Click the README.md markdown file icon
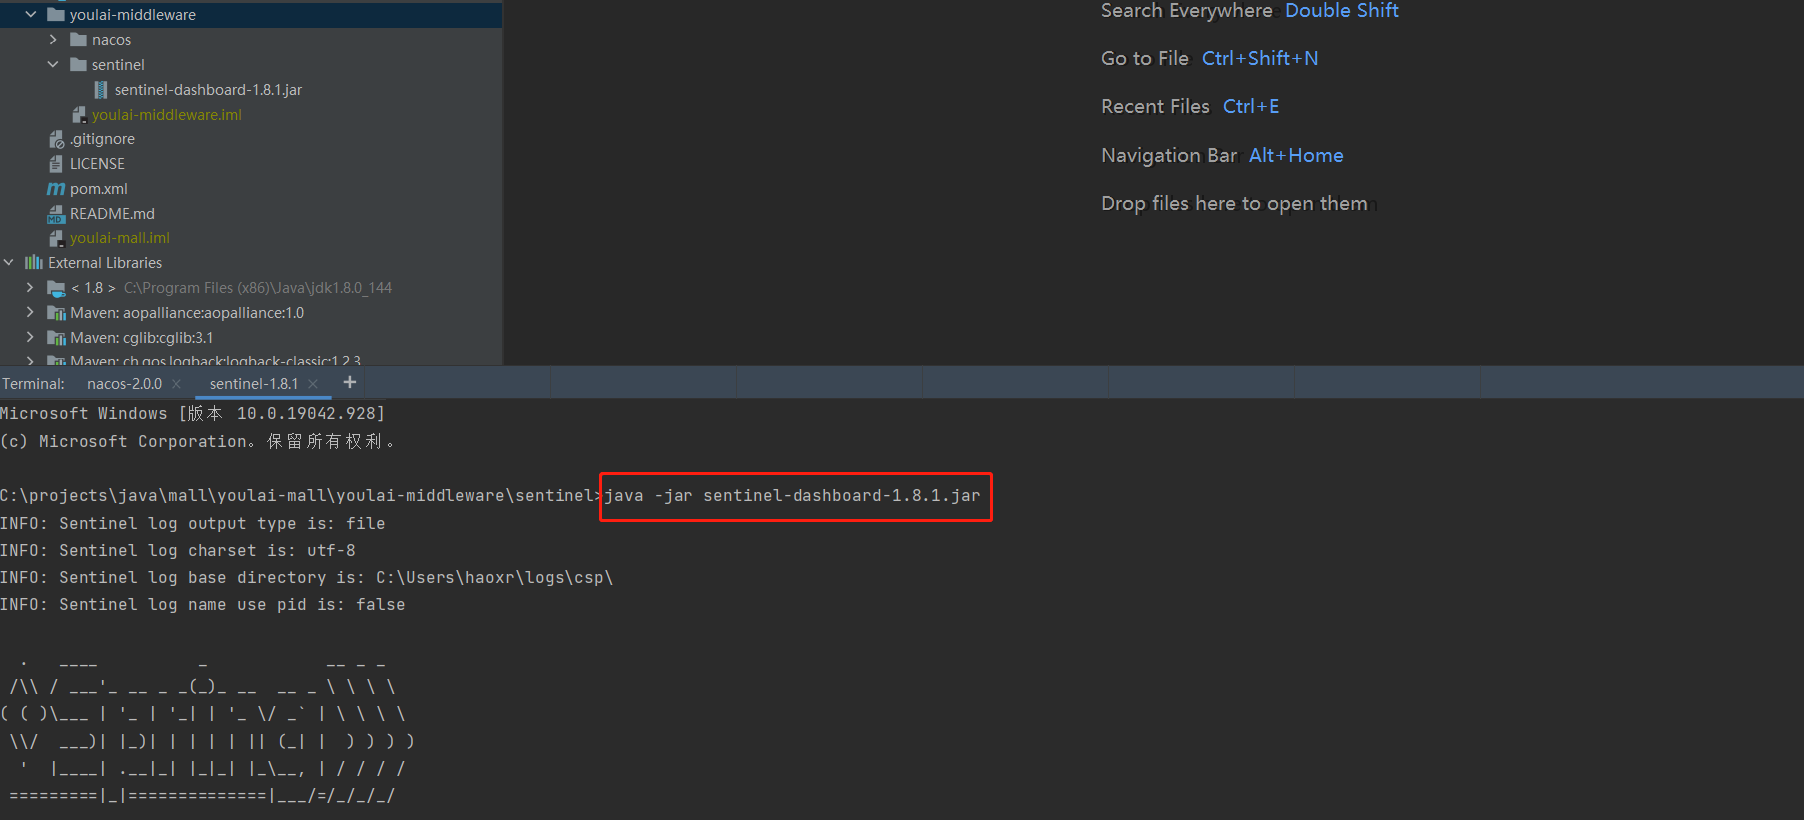 pos(56,214)
